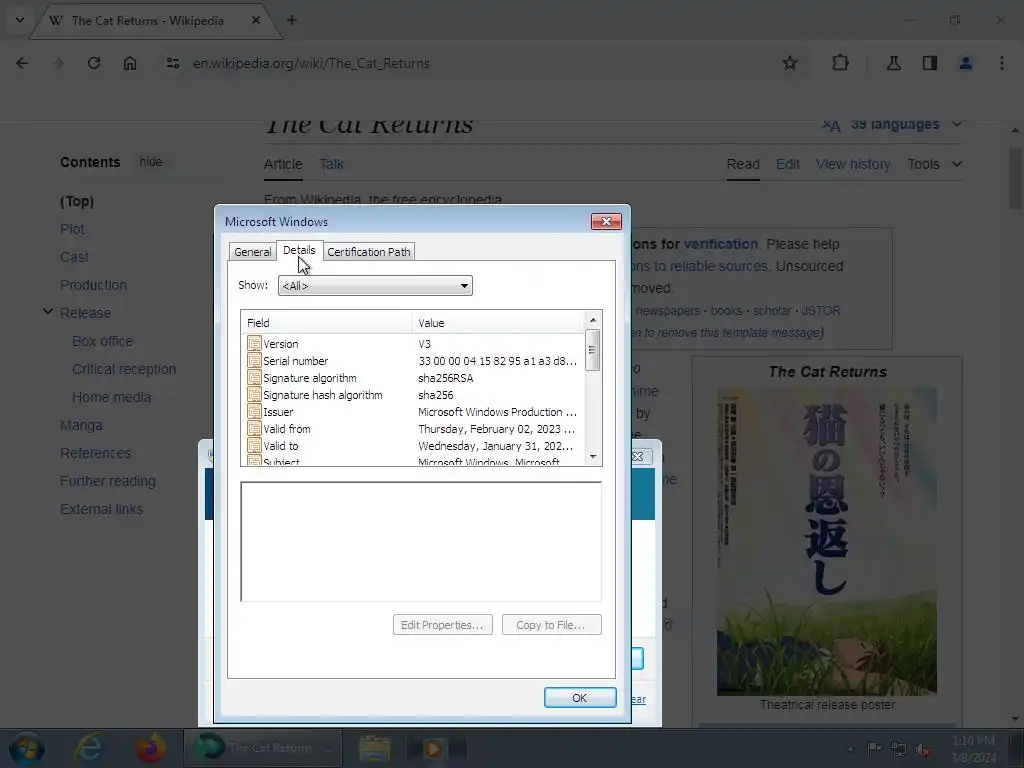Open Windows Media Player from taskbar
The height and width of the screenshot is (768, 1024).
tap(434, 748)
